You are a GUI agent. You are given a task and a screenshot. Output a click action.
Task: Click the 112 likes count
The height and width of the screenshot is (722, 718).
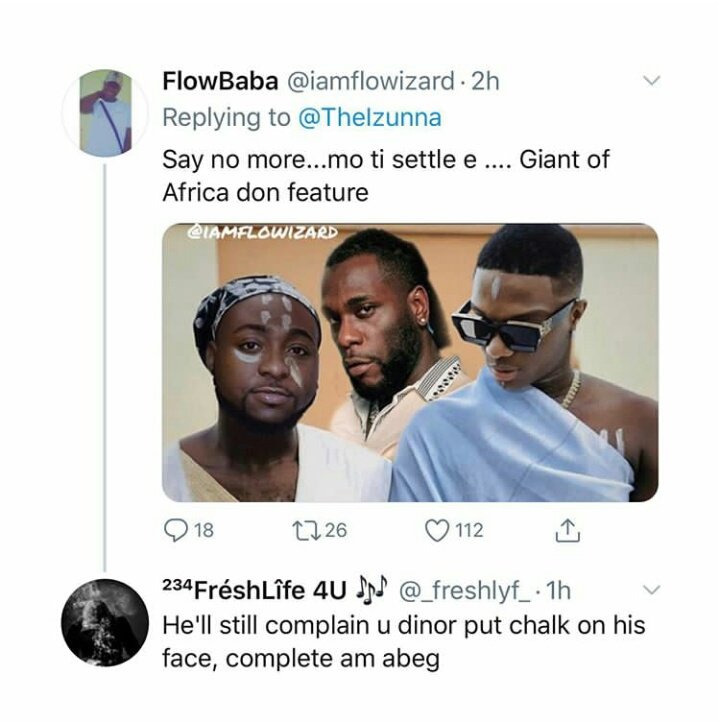(x=470, y=531)
